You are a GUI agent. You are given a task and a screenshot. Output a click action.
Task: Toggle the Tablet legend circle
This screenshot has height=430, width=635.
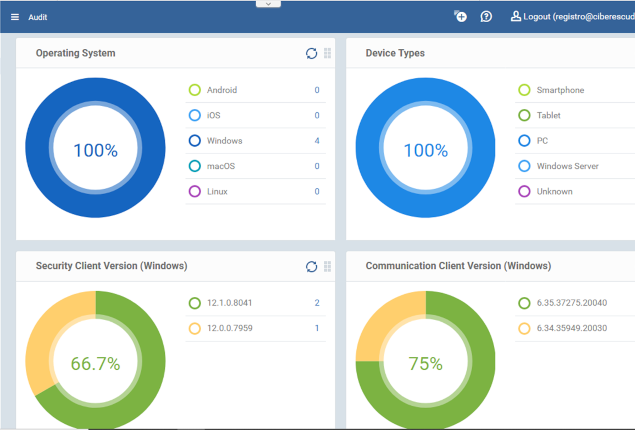[524, 115]
